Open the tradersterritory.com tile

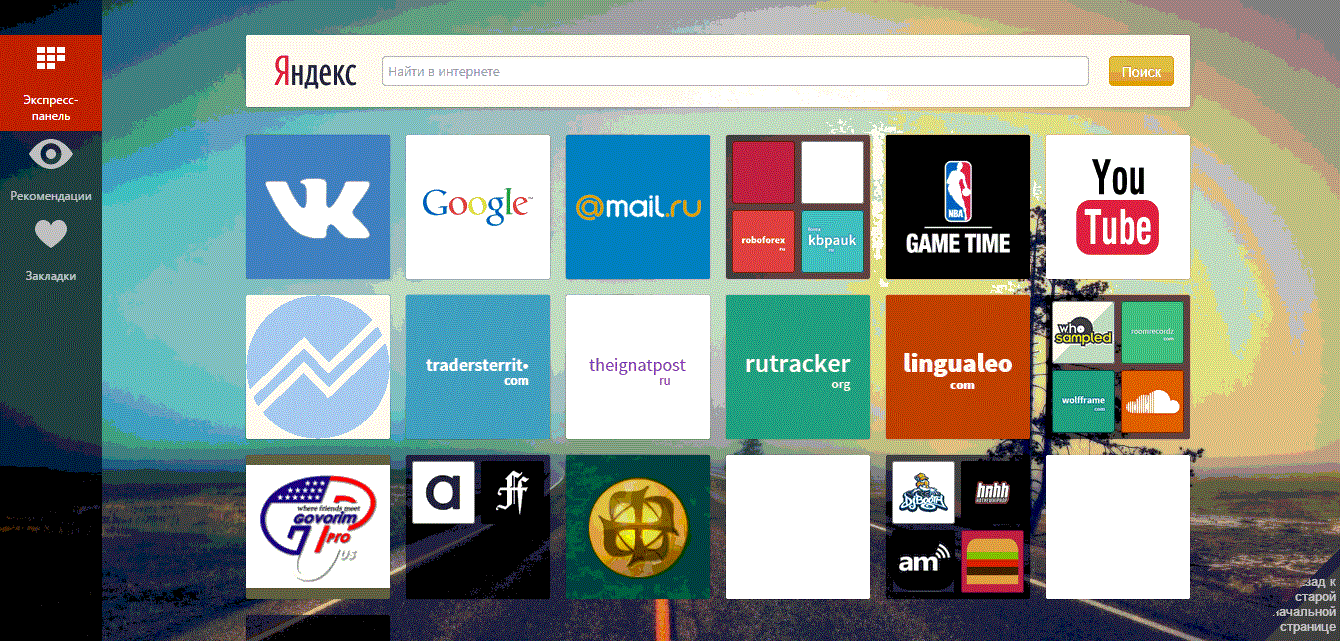(x=478, y=367)
